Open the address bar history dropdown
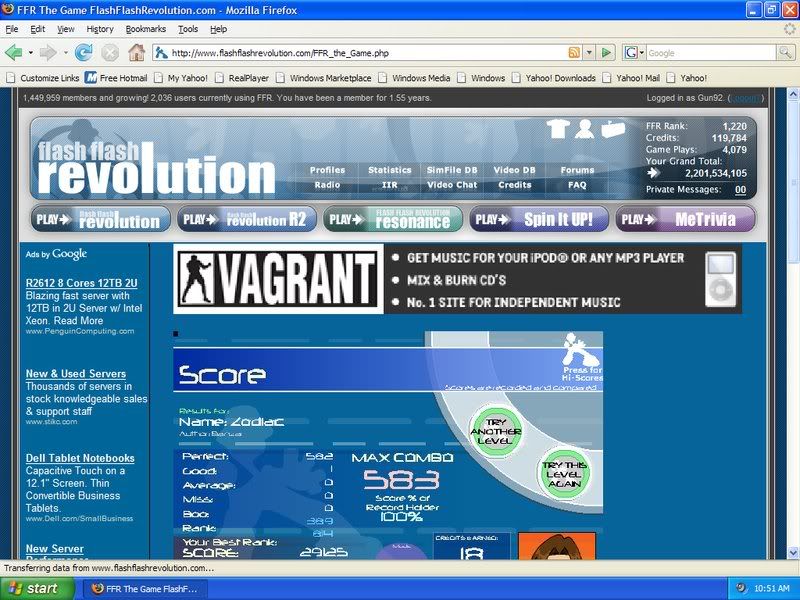This screenshot has height=600, width=800. tap(590, 53)
